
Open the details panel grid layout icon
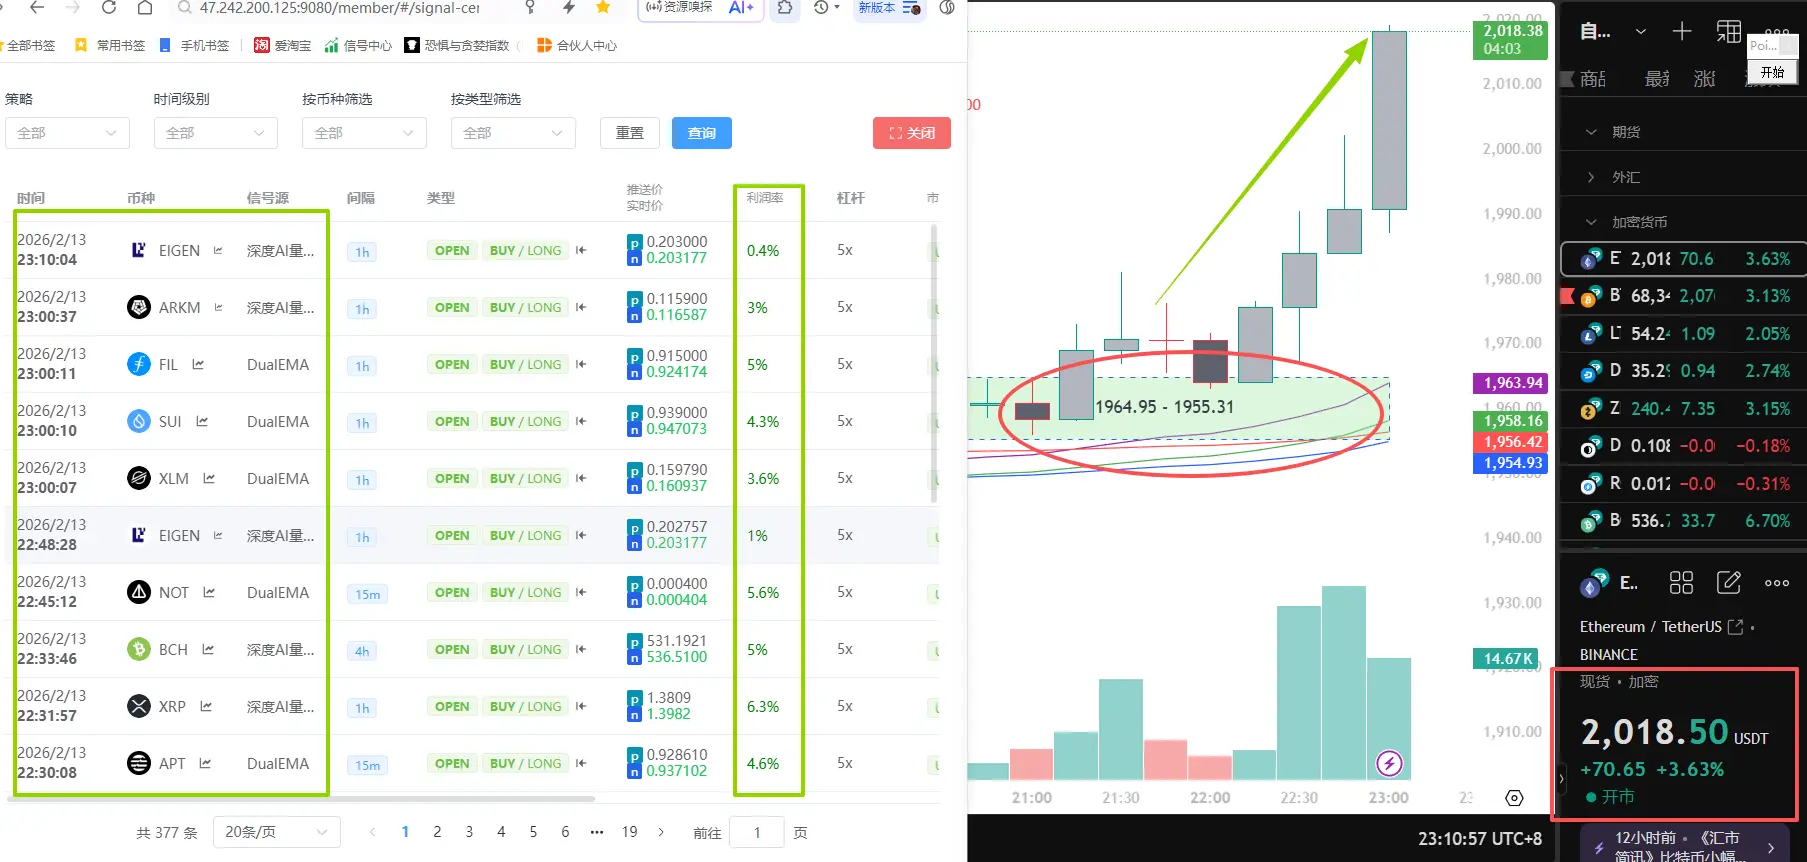click(1682, 583)
